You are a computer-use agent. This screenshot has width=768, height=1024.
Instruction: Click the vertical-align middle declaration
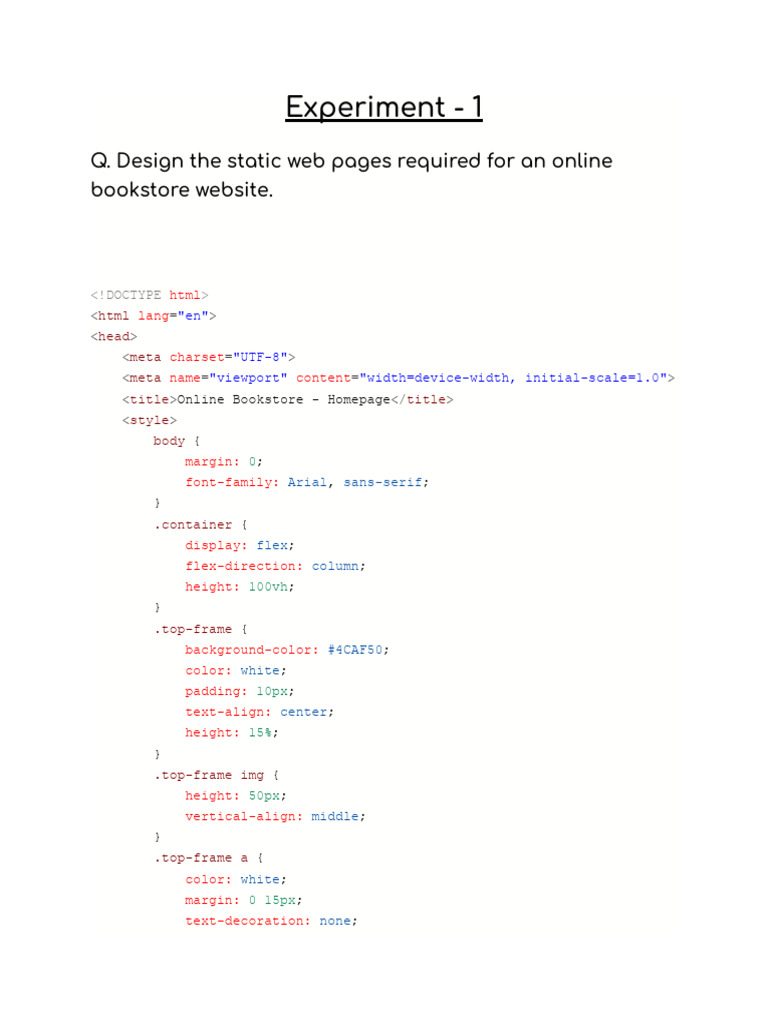[x=275, y=816]
